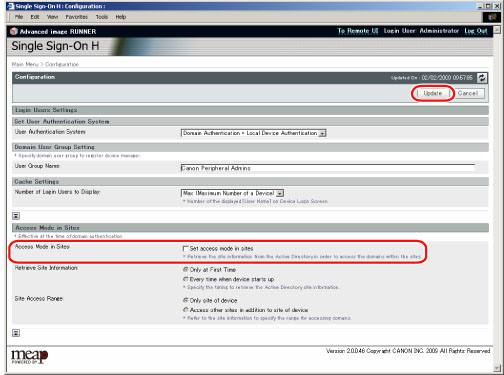504x375 pixels.
Task: Open the File menu
Action: tap(19, 17)
